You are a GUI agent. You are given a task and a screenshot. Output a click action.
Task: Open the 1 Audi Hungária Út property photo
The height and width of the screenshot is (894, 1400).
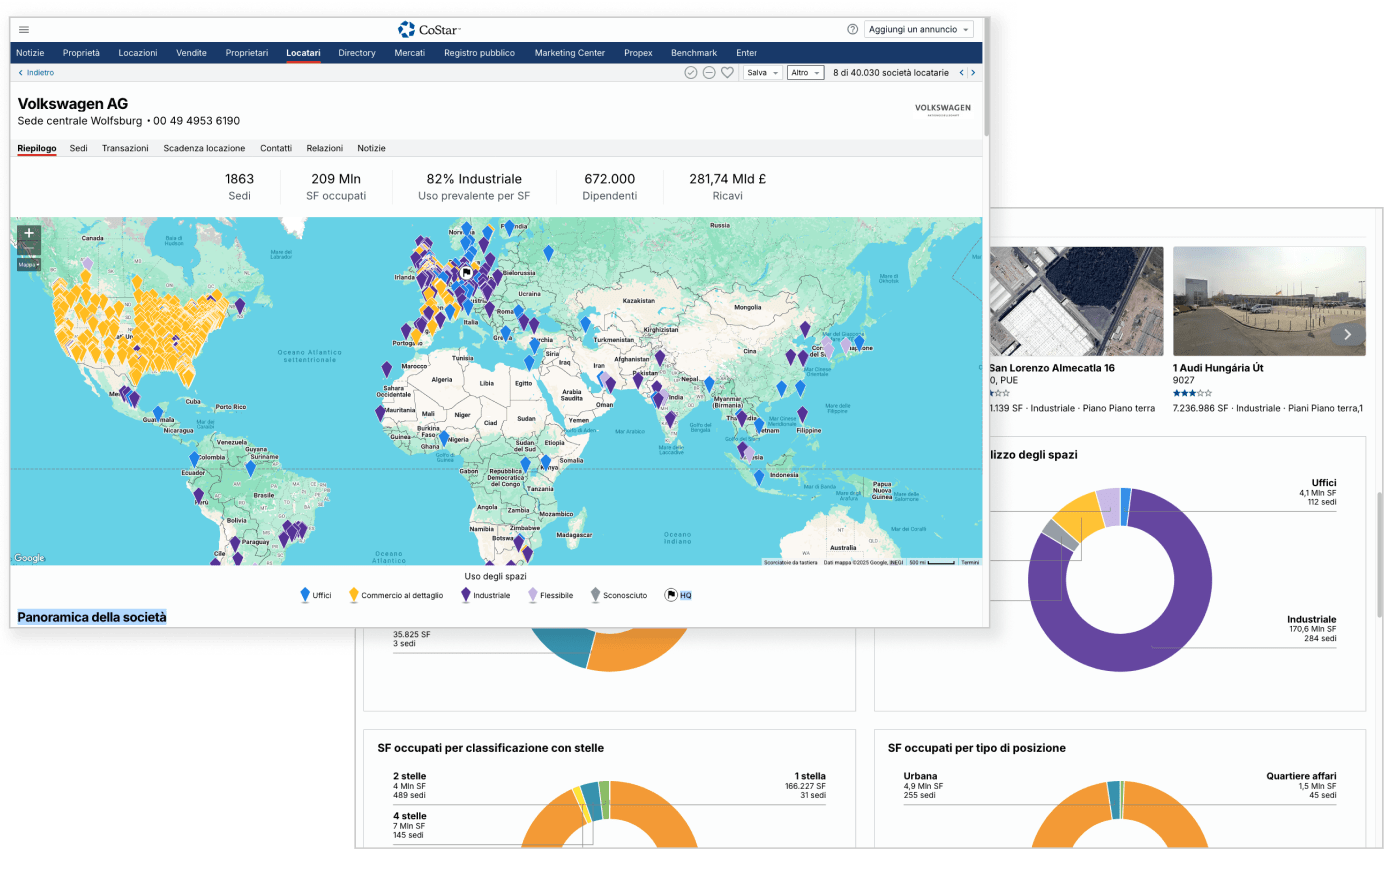point(1268,301)
